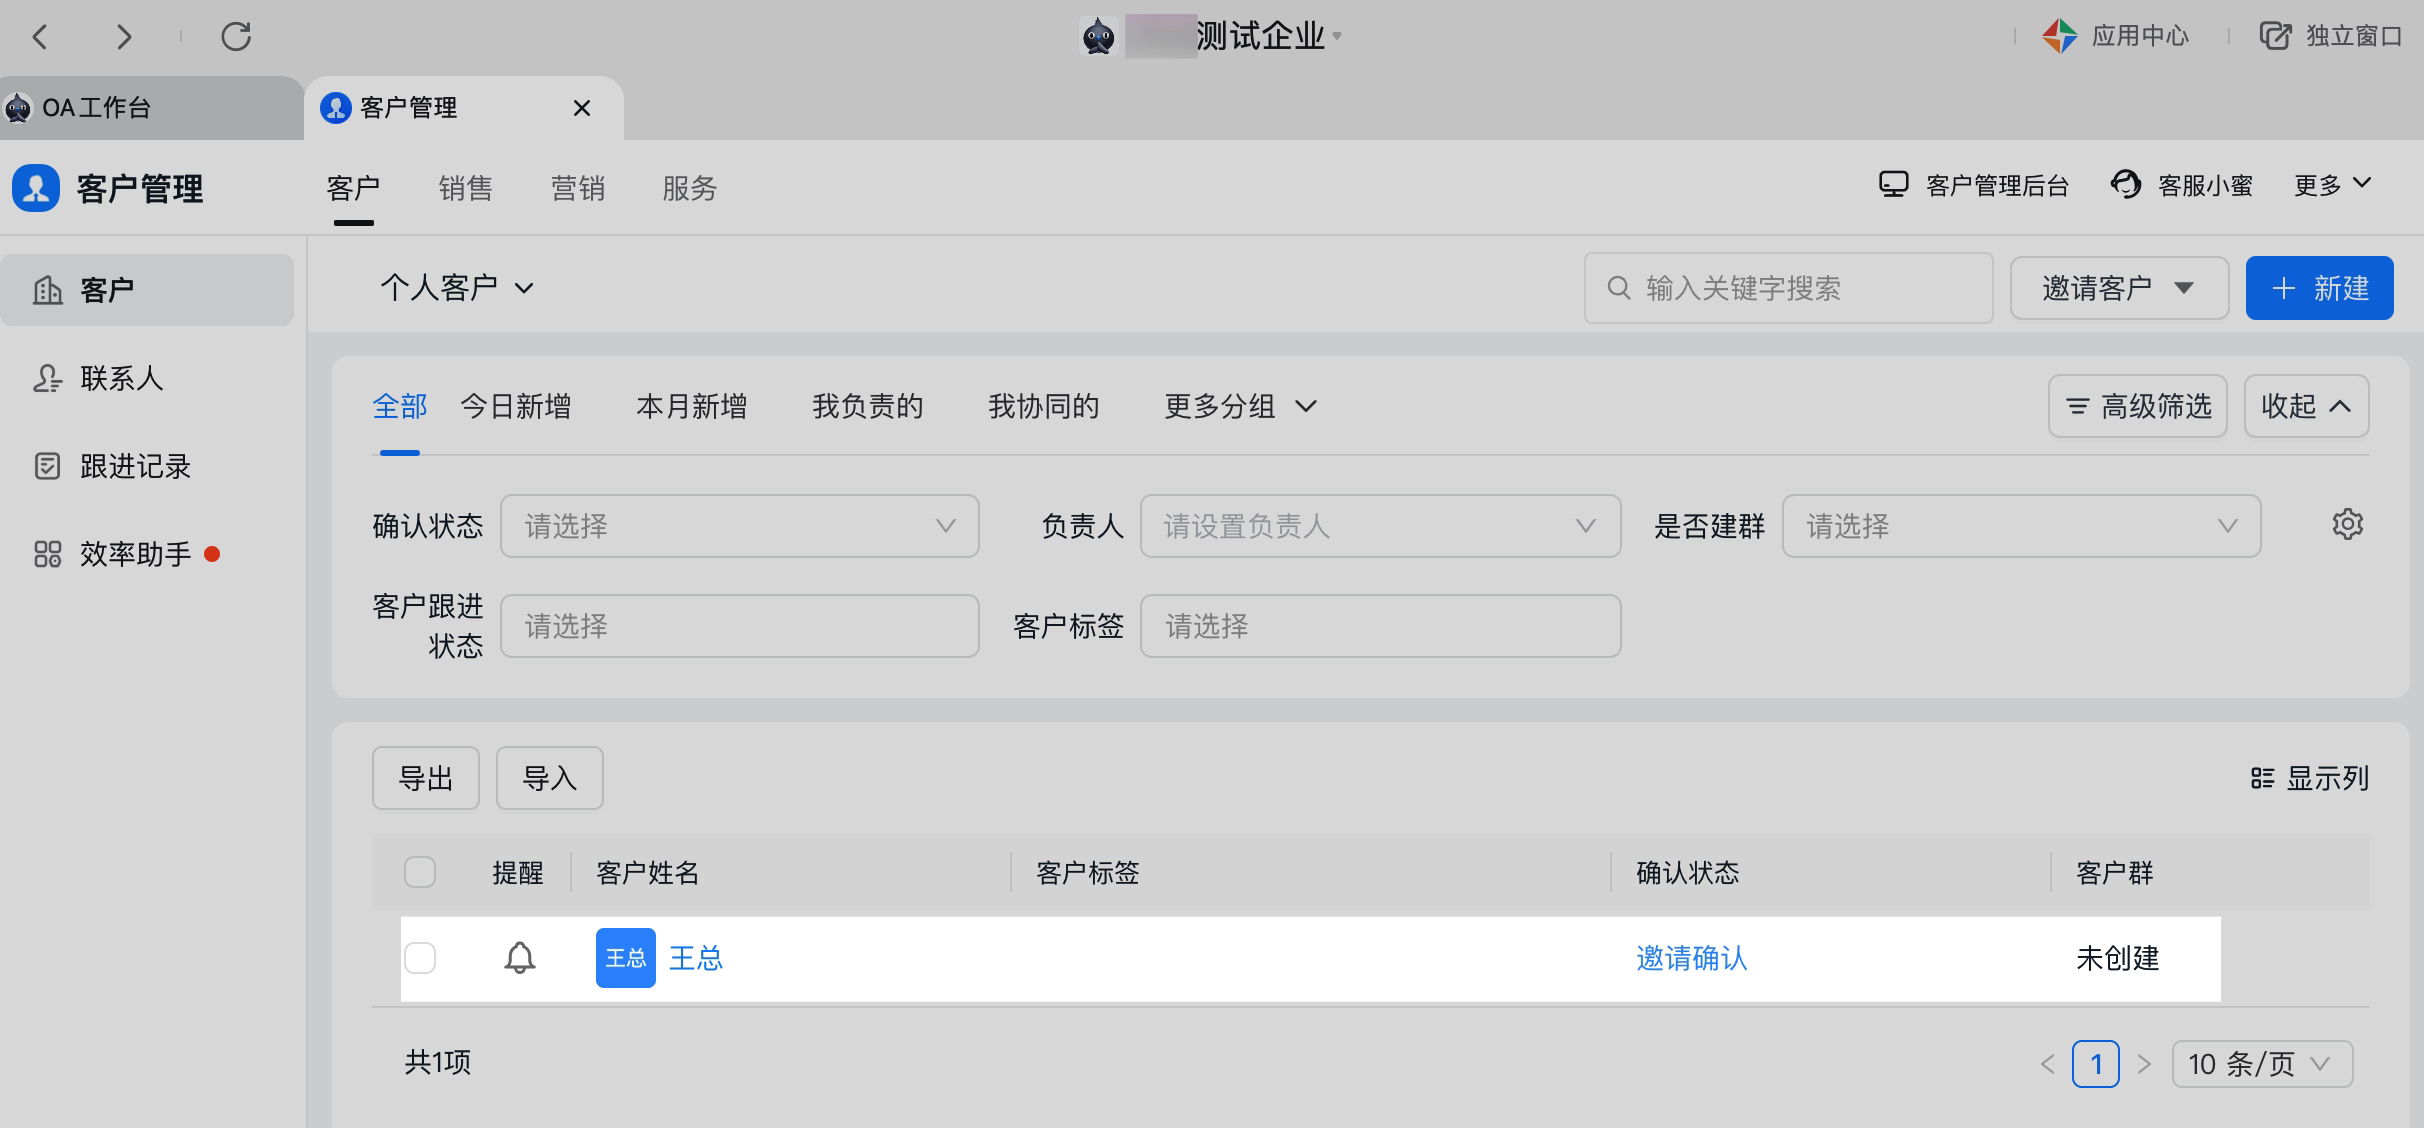Switch to the 销售 top tab
Viewport: 2424px width, 1128px height.
tap(465, 188)
